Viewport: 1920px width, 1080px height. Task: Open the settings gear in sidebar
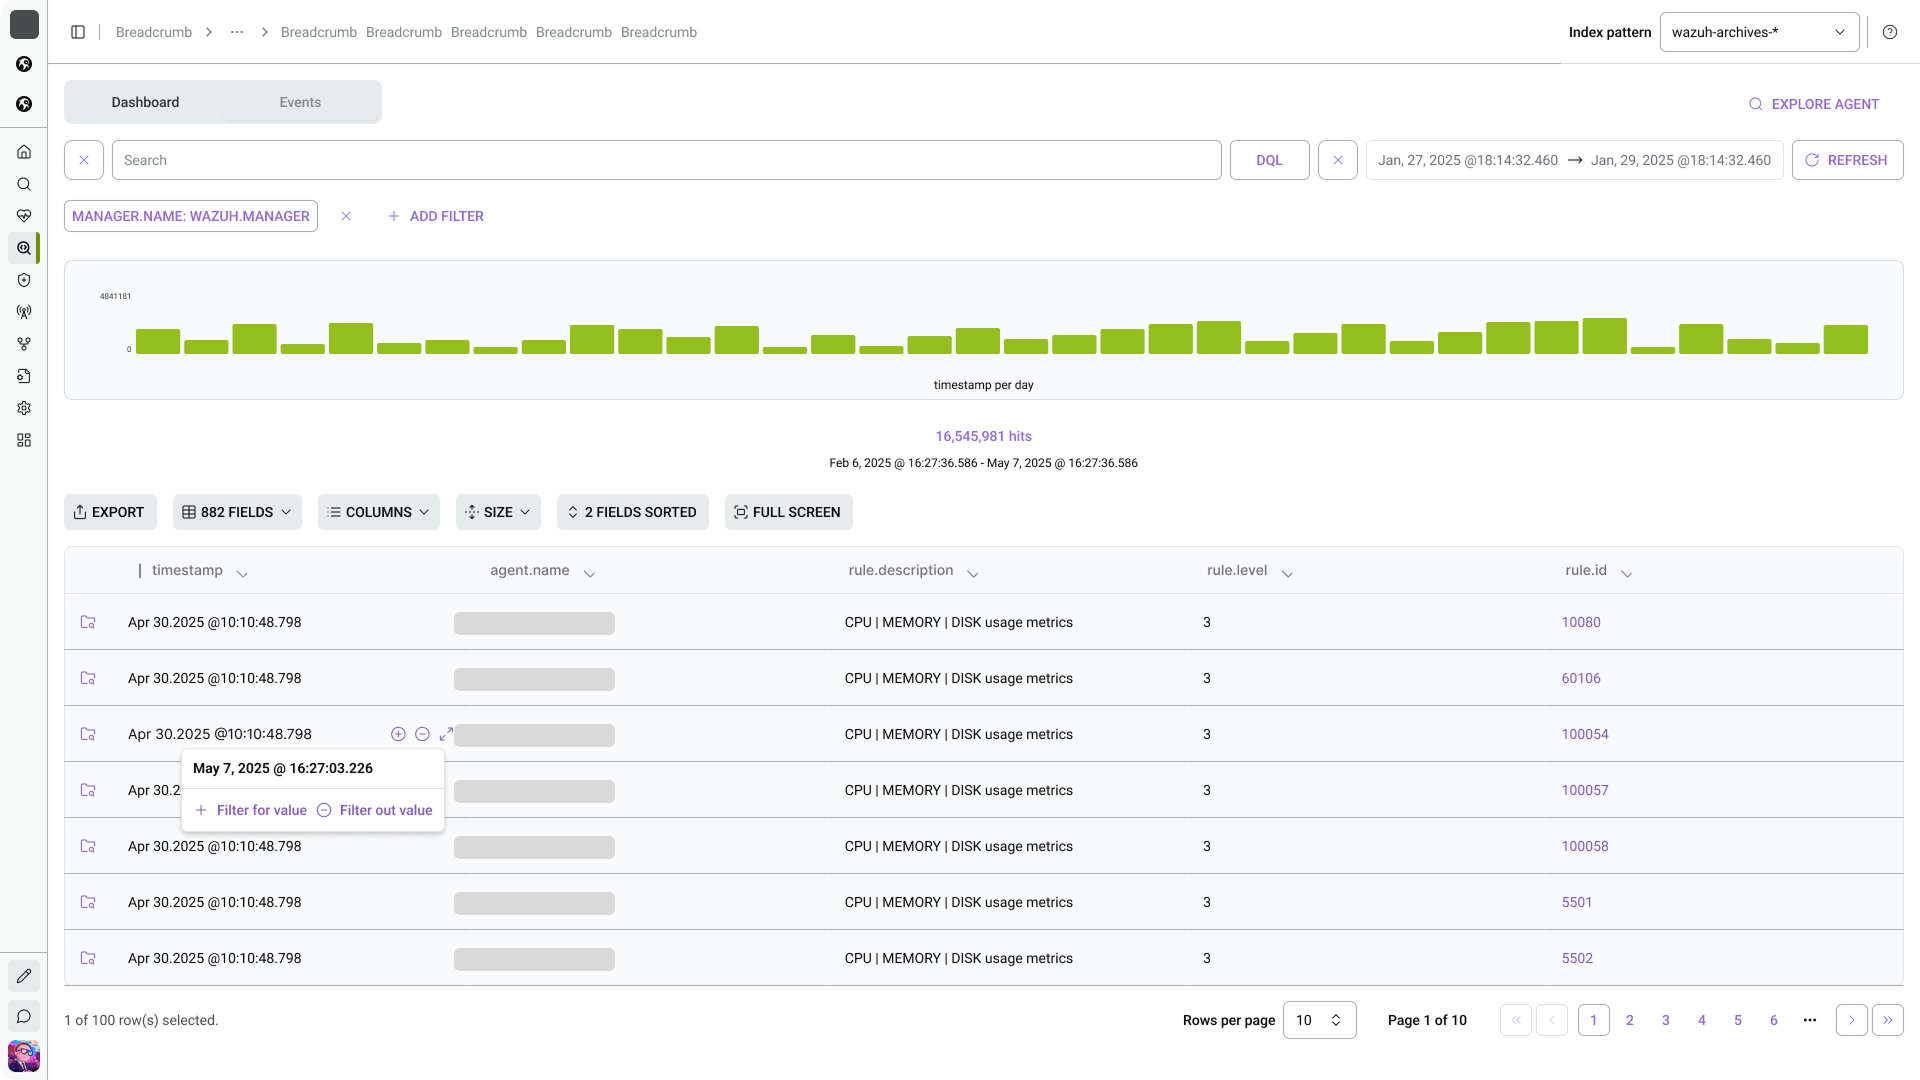[24, 408]
